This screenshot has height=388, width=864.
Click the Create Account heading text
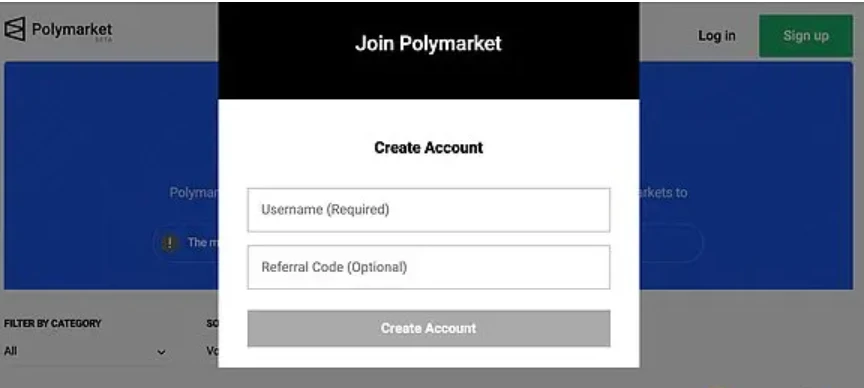pyautogui.click(x=429, y=148)
